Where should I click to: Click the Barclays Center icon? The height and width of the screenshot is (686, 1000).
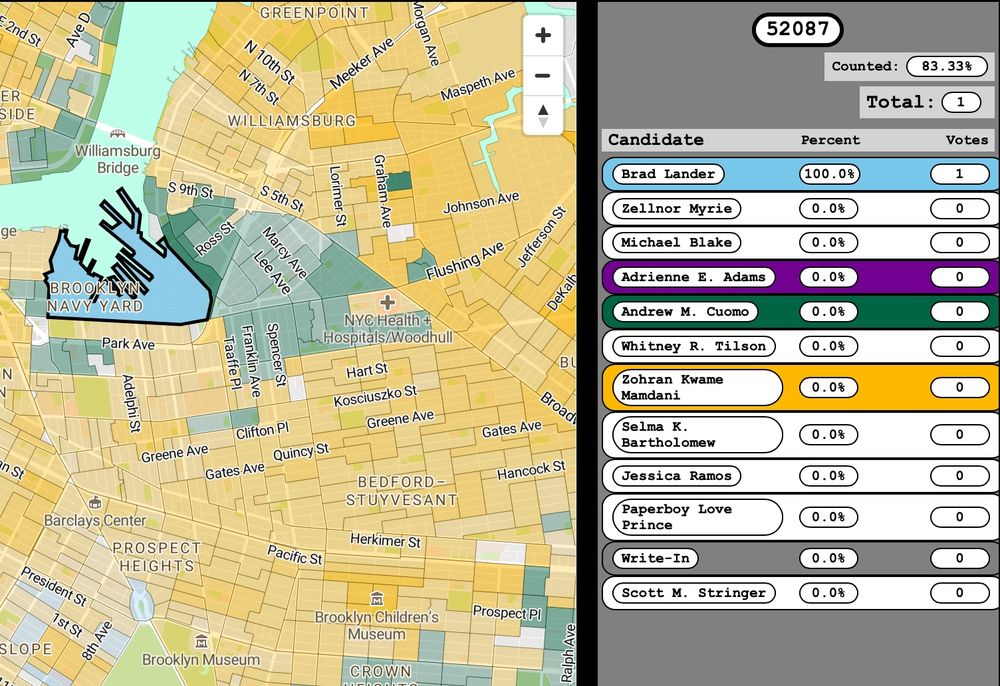95,503
